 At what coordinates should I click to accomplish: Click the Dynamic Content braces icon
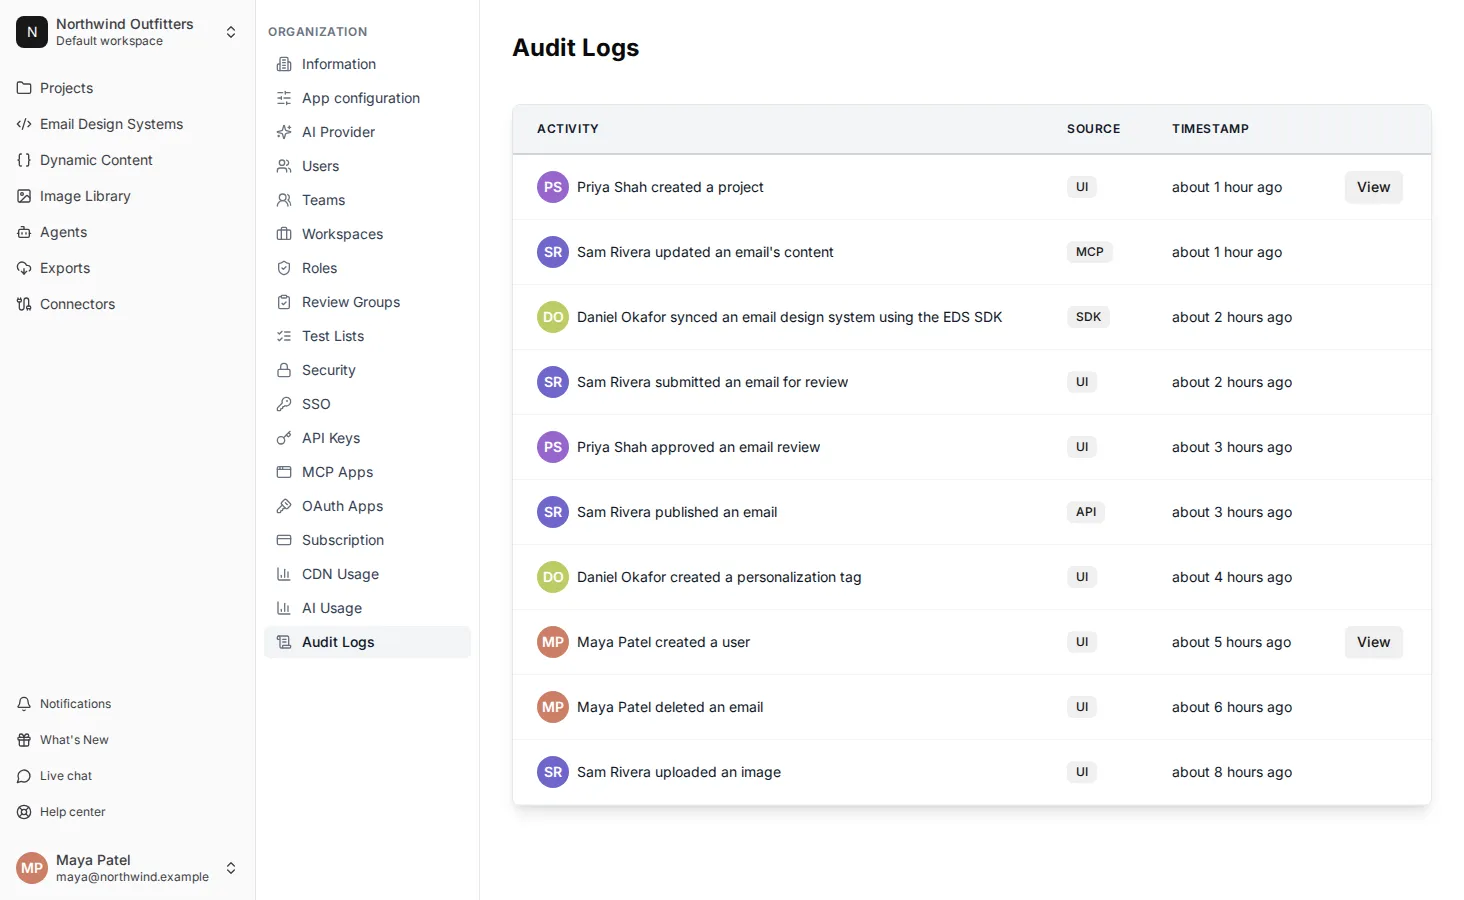[24, 160]
